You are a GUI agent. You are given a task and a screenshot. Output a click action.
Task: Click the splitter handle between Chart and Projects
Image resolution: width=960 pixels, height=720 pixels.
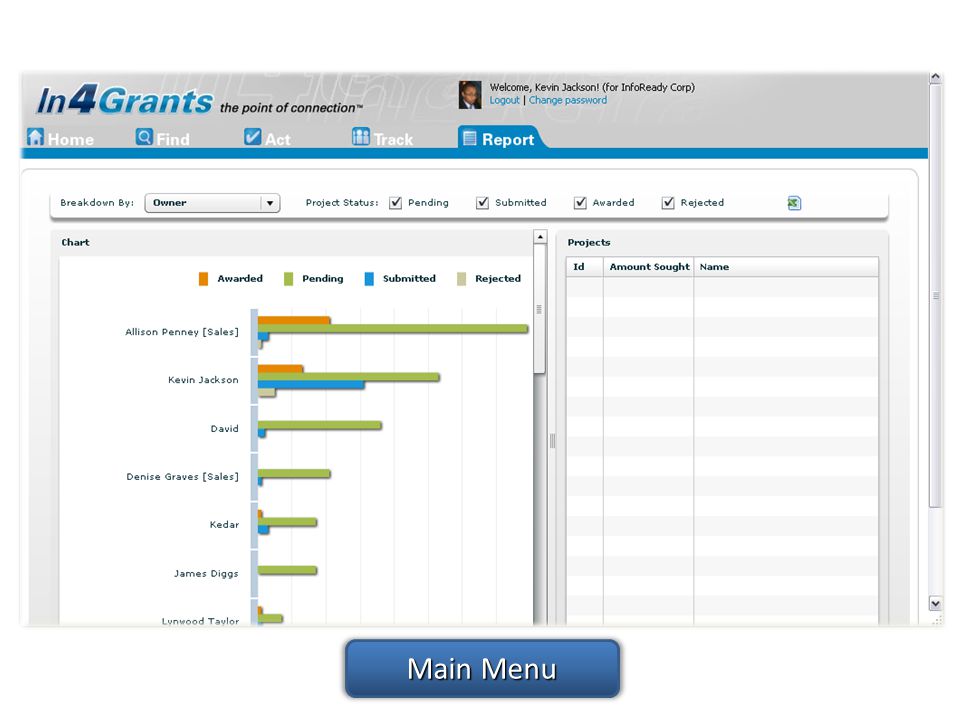(x=552, y=441)
